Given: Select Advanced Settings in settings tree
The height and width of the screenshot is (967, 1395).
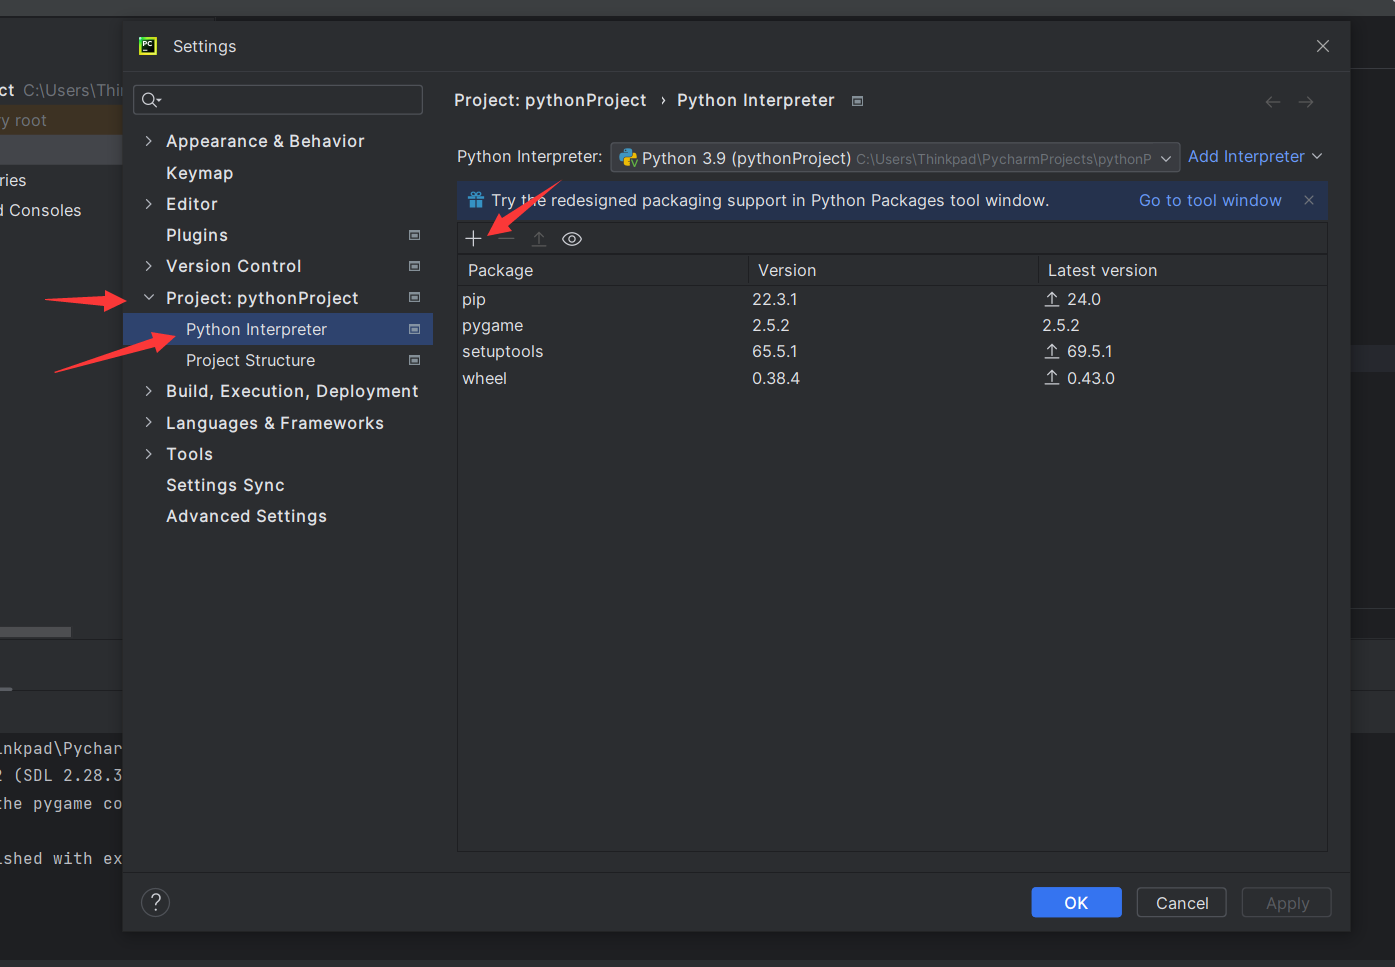Looking at the screenshot, I should [246, 516].
